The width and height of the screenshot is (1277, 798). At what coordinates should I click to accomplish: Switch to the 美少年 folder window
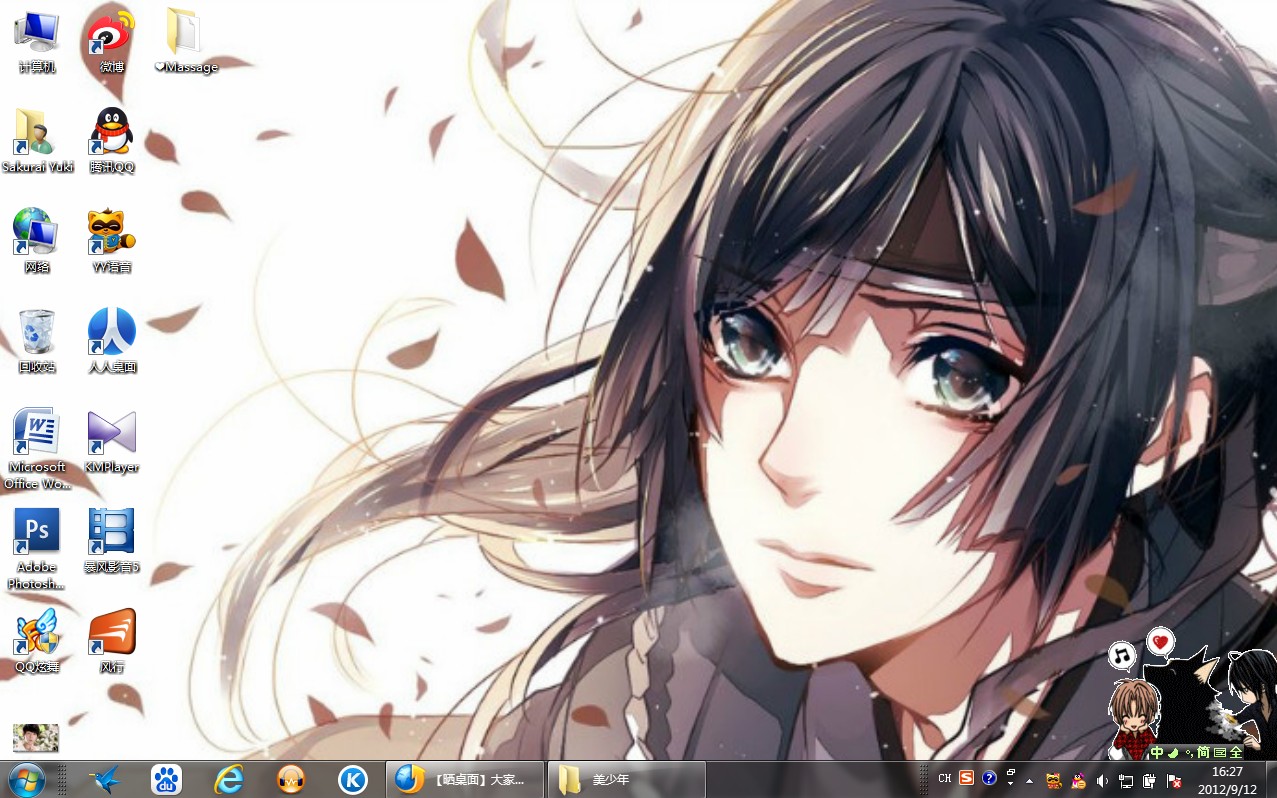tap(627, 779)
